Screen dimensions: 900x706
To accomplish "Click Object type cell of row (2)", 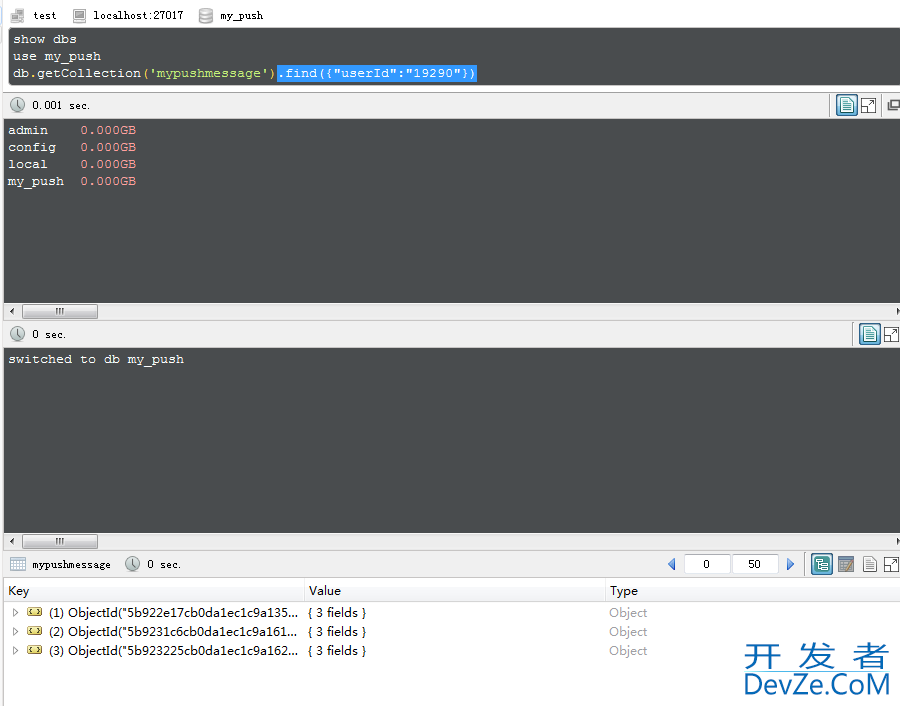I will 628,631.
